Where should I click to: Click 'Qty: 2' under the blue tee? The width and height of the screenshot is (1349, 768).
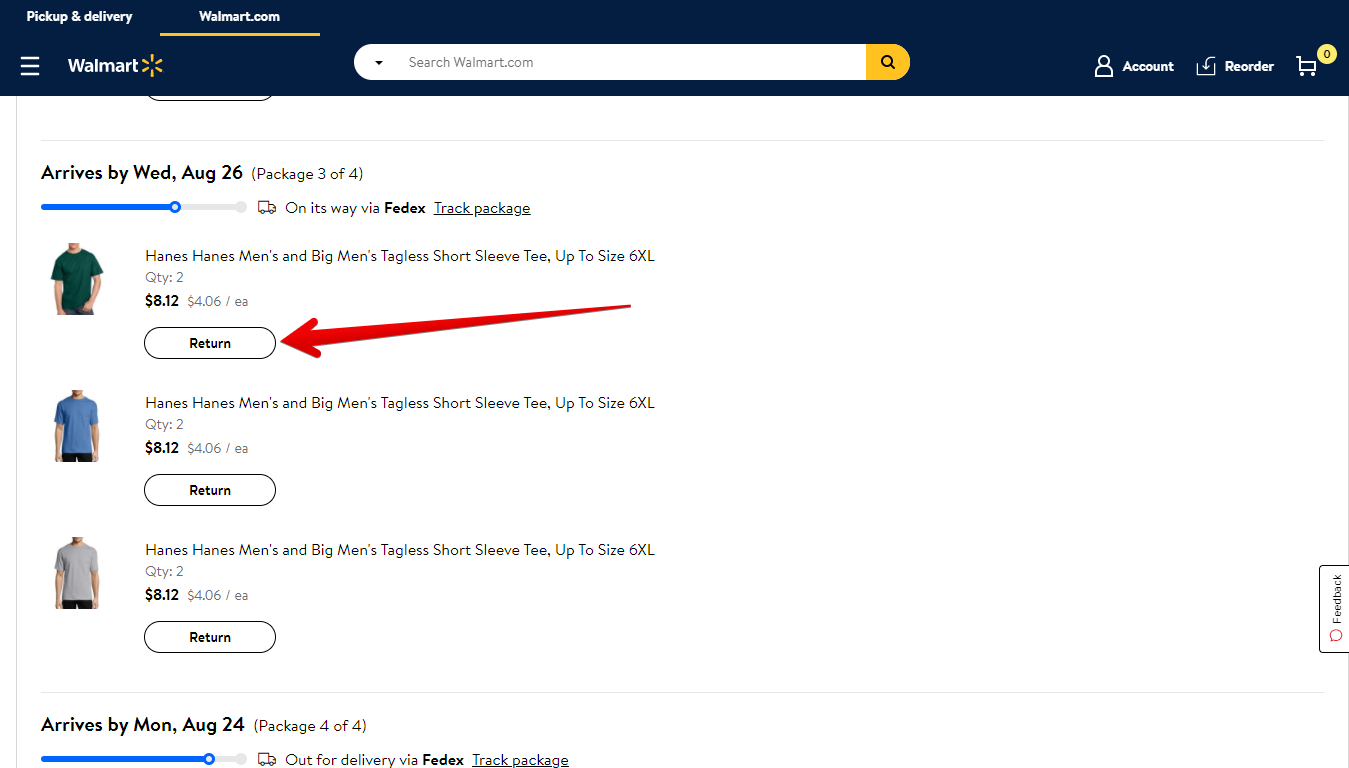(x=165, y=425)
